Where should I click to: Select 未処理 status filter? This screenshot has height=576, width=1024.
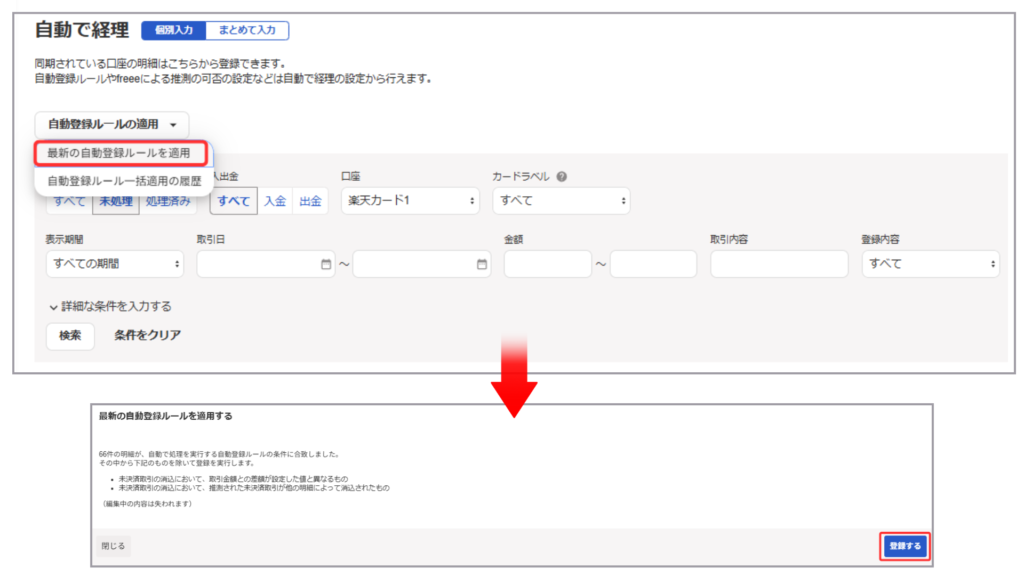pos(116,201)
